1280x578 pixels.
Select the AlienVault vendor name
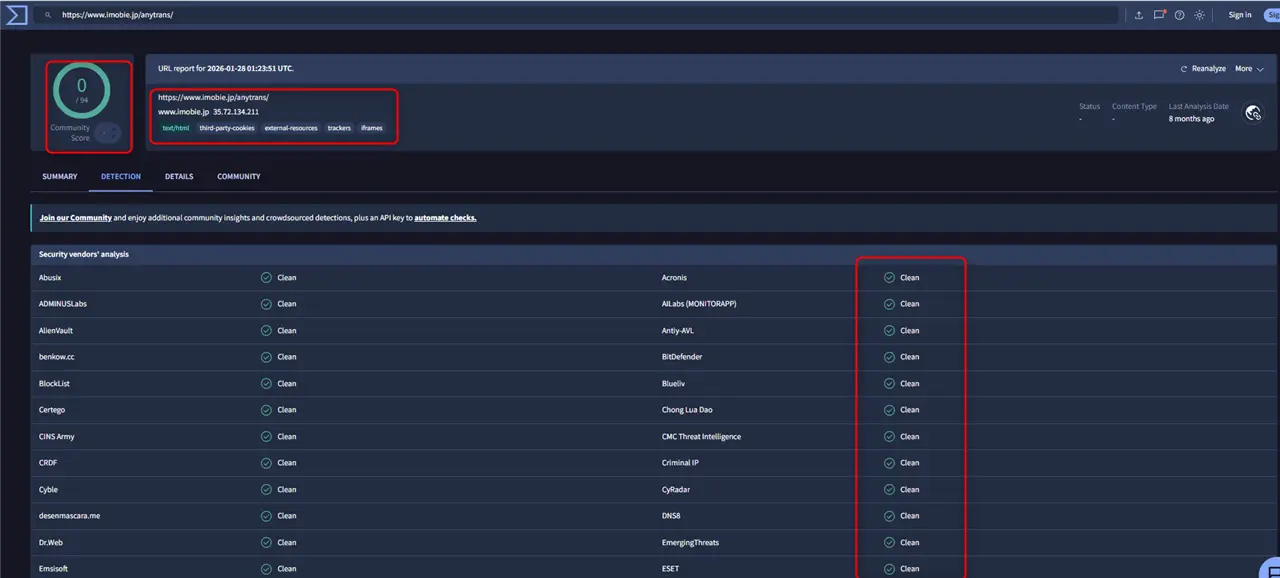point(56,330)
